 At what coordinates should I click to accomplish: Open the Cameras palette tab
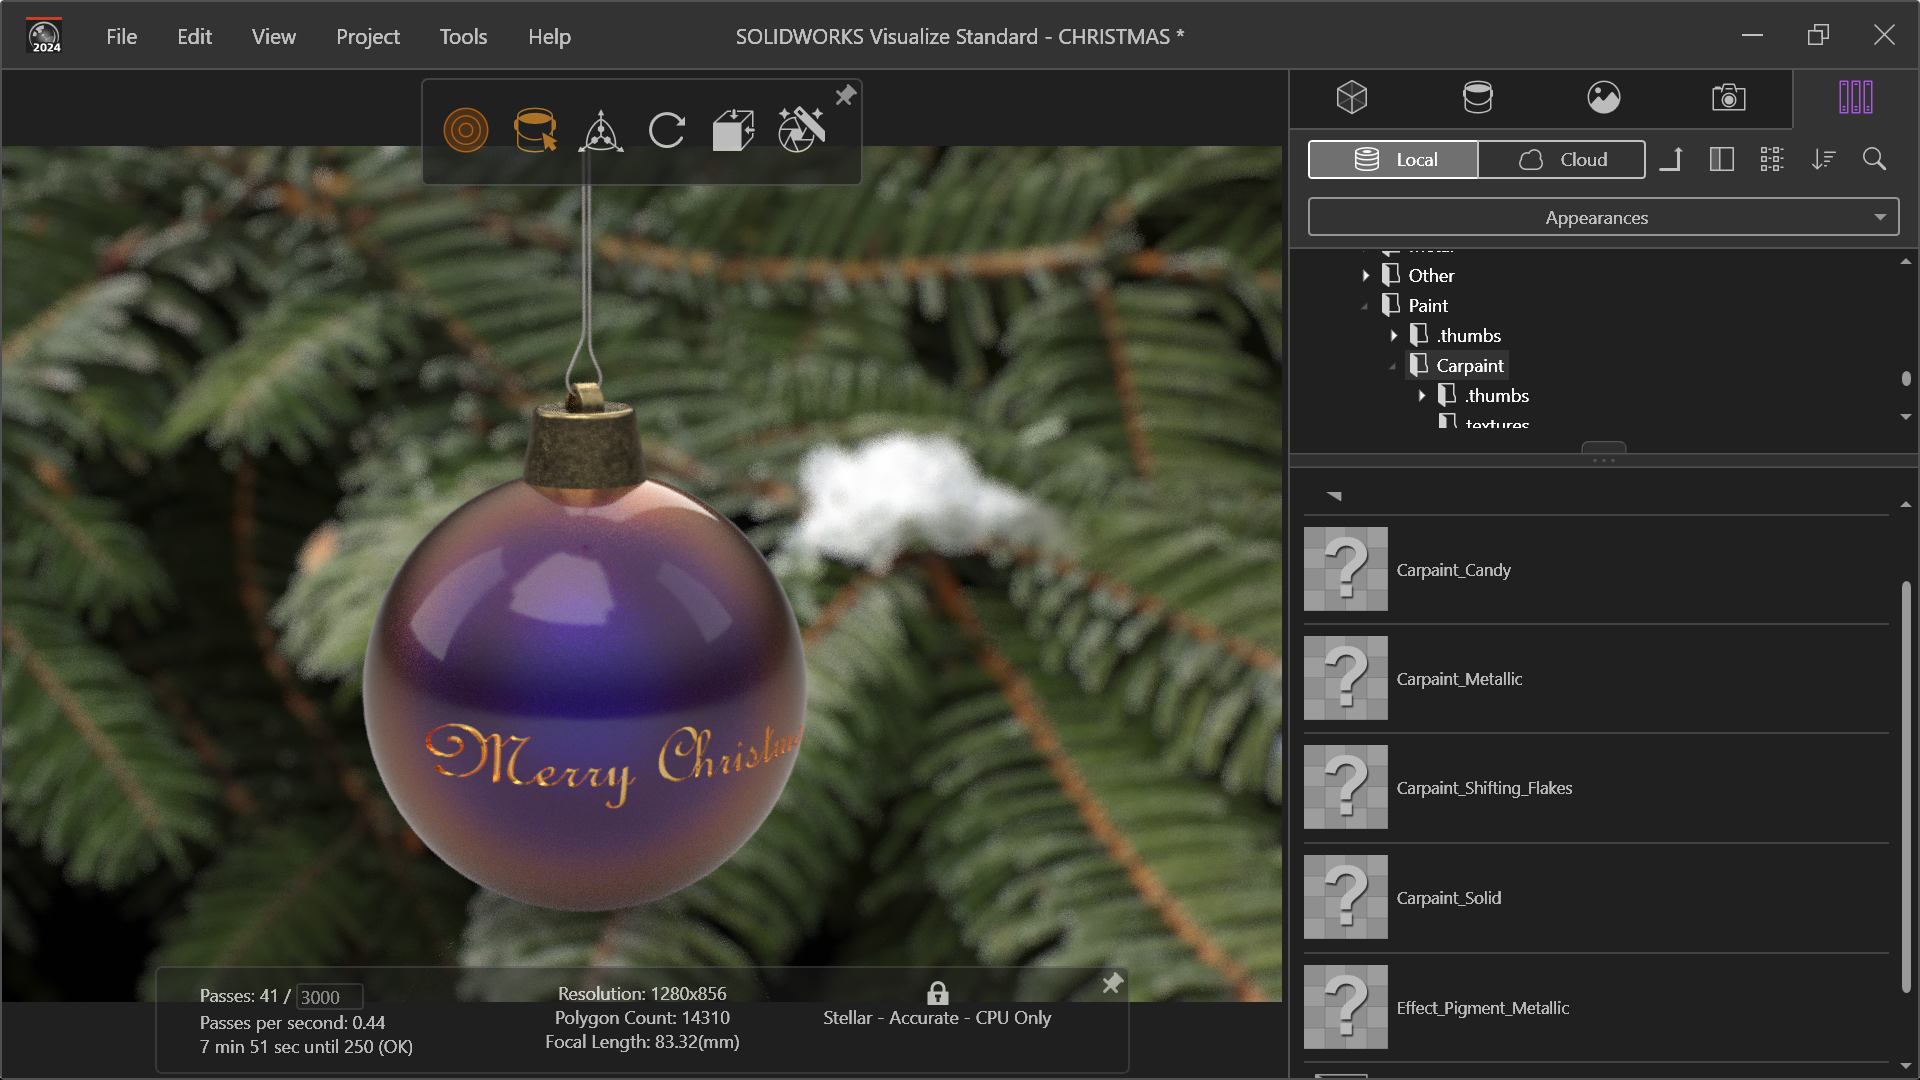tap(1728, 97)
